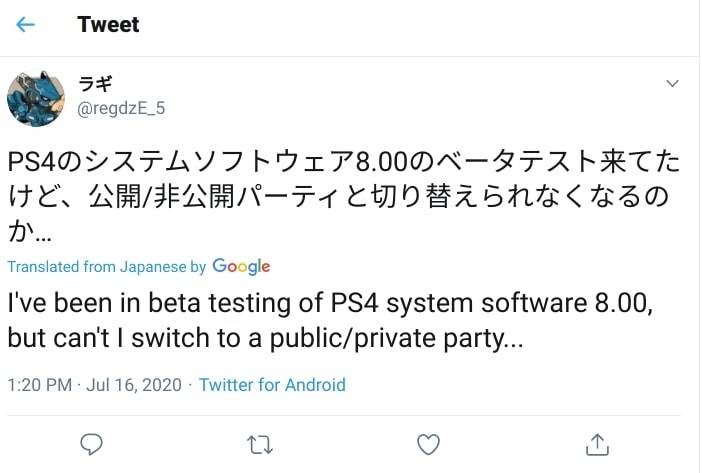The image size is (702, 473).
Task: Like the tweet with the heart
Action: (x=428, y=443)
